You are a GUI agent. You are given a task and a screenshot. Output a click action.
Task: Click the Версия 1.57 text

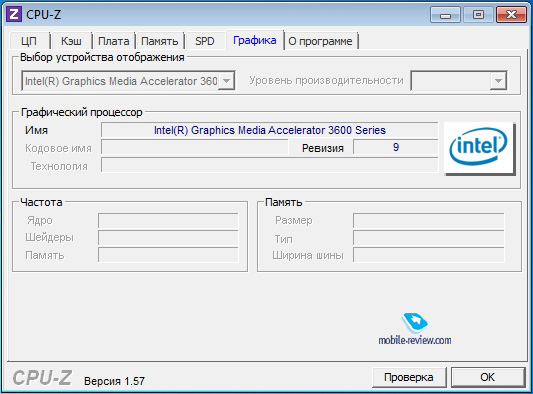point(115,381)
